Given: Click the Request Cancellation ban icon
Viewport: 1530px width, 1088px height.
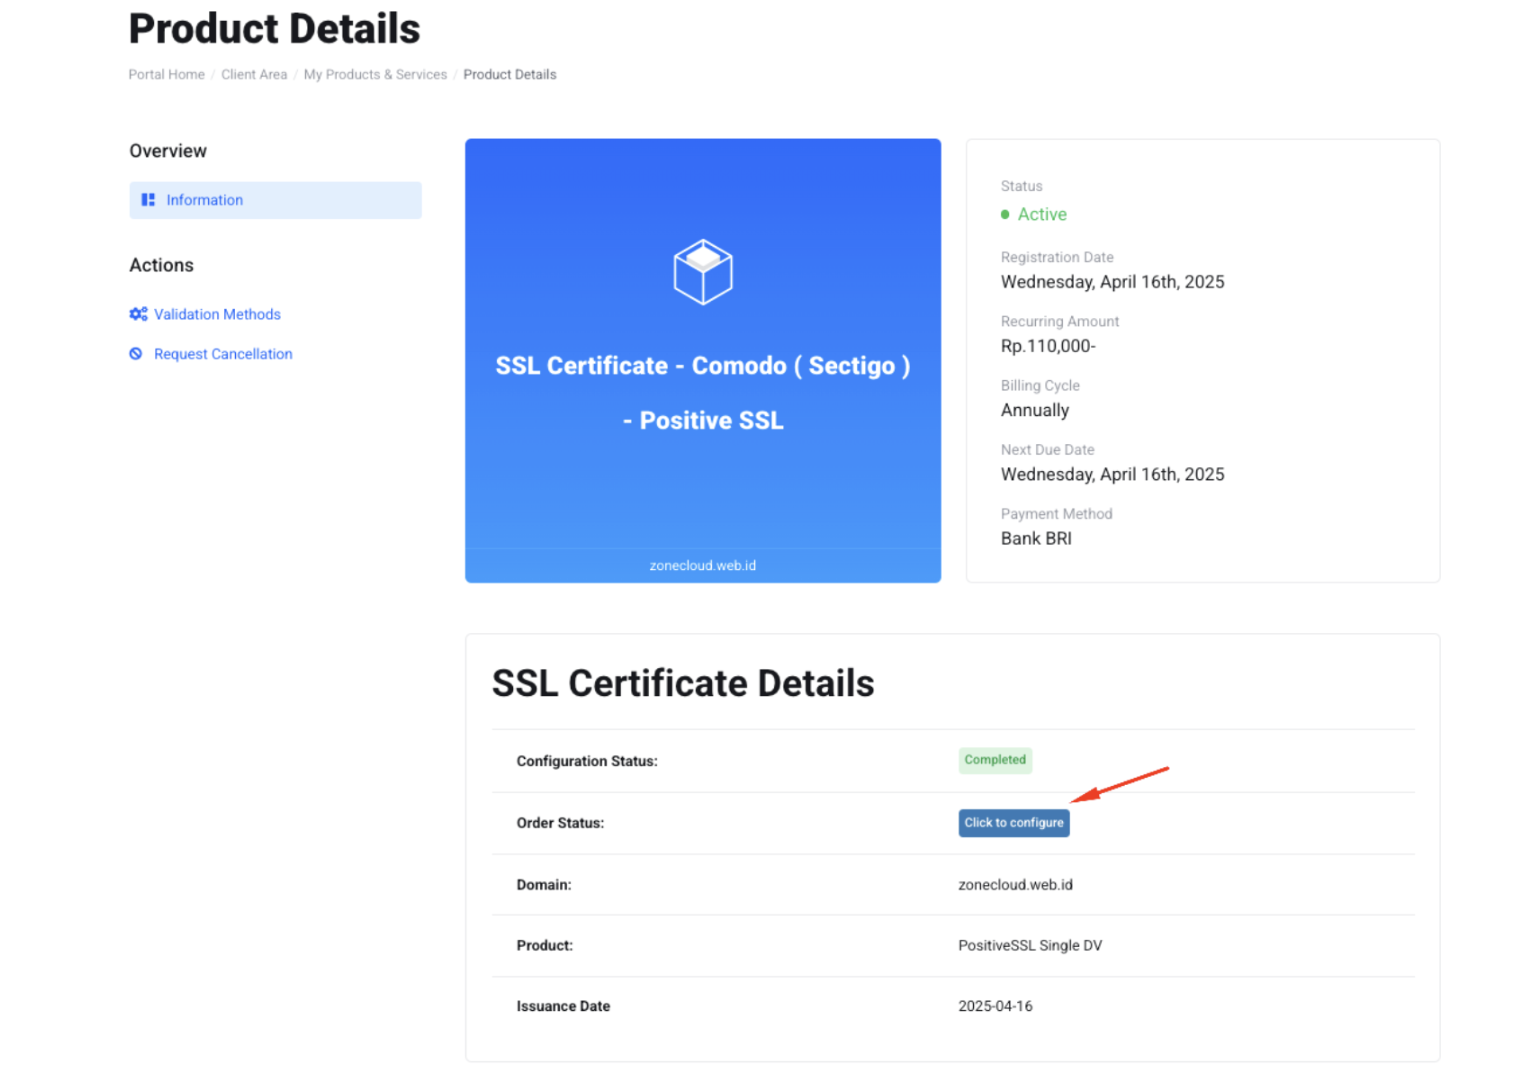Looking at the screenshot, I should 136,354.
